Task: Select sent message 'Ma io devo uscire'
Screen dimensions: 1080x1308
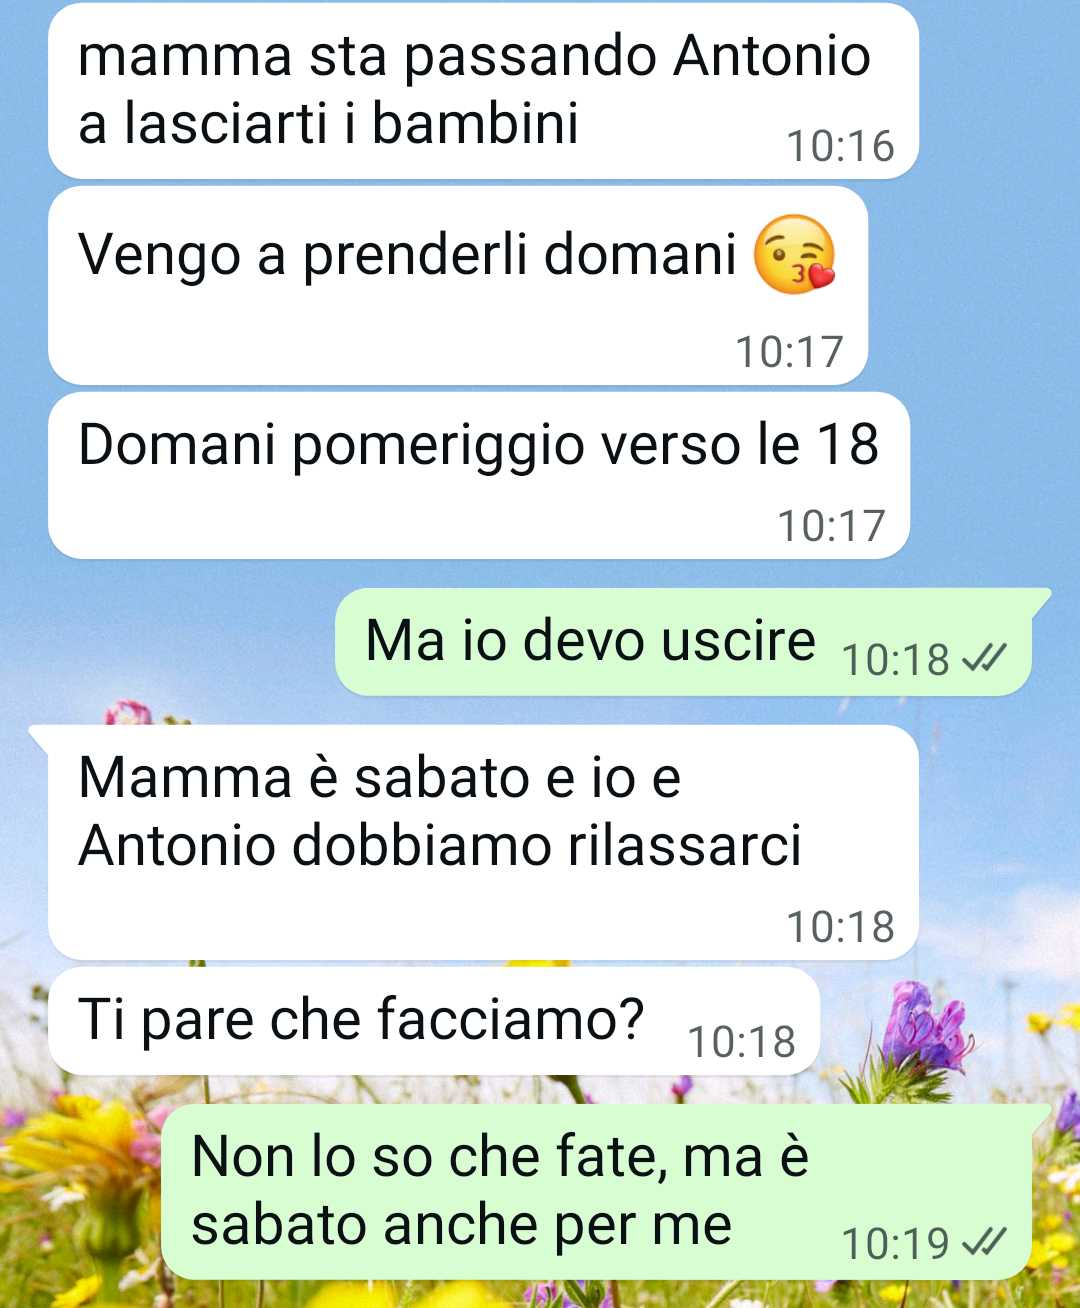Action: (684, 642)
